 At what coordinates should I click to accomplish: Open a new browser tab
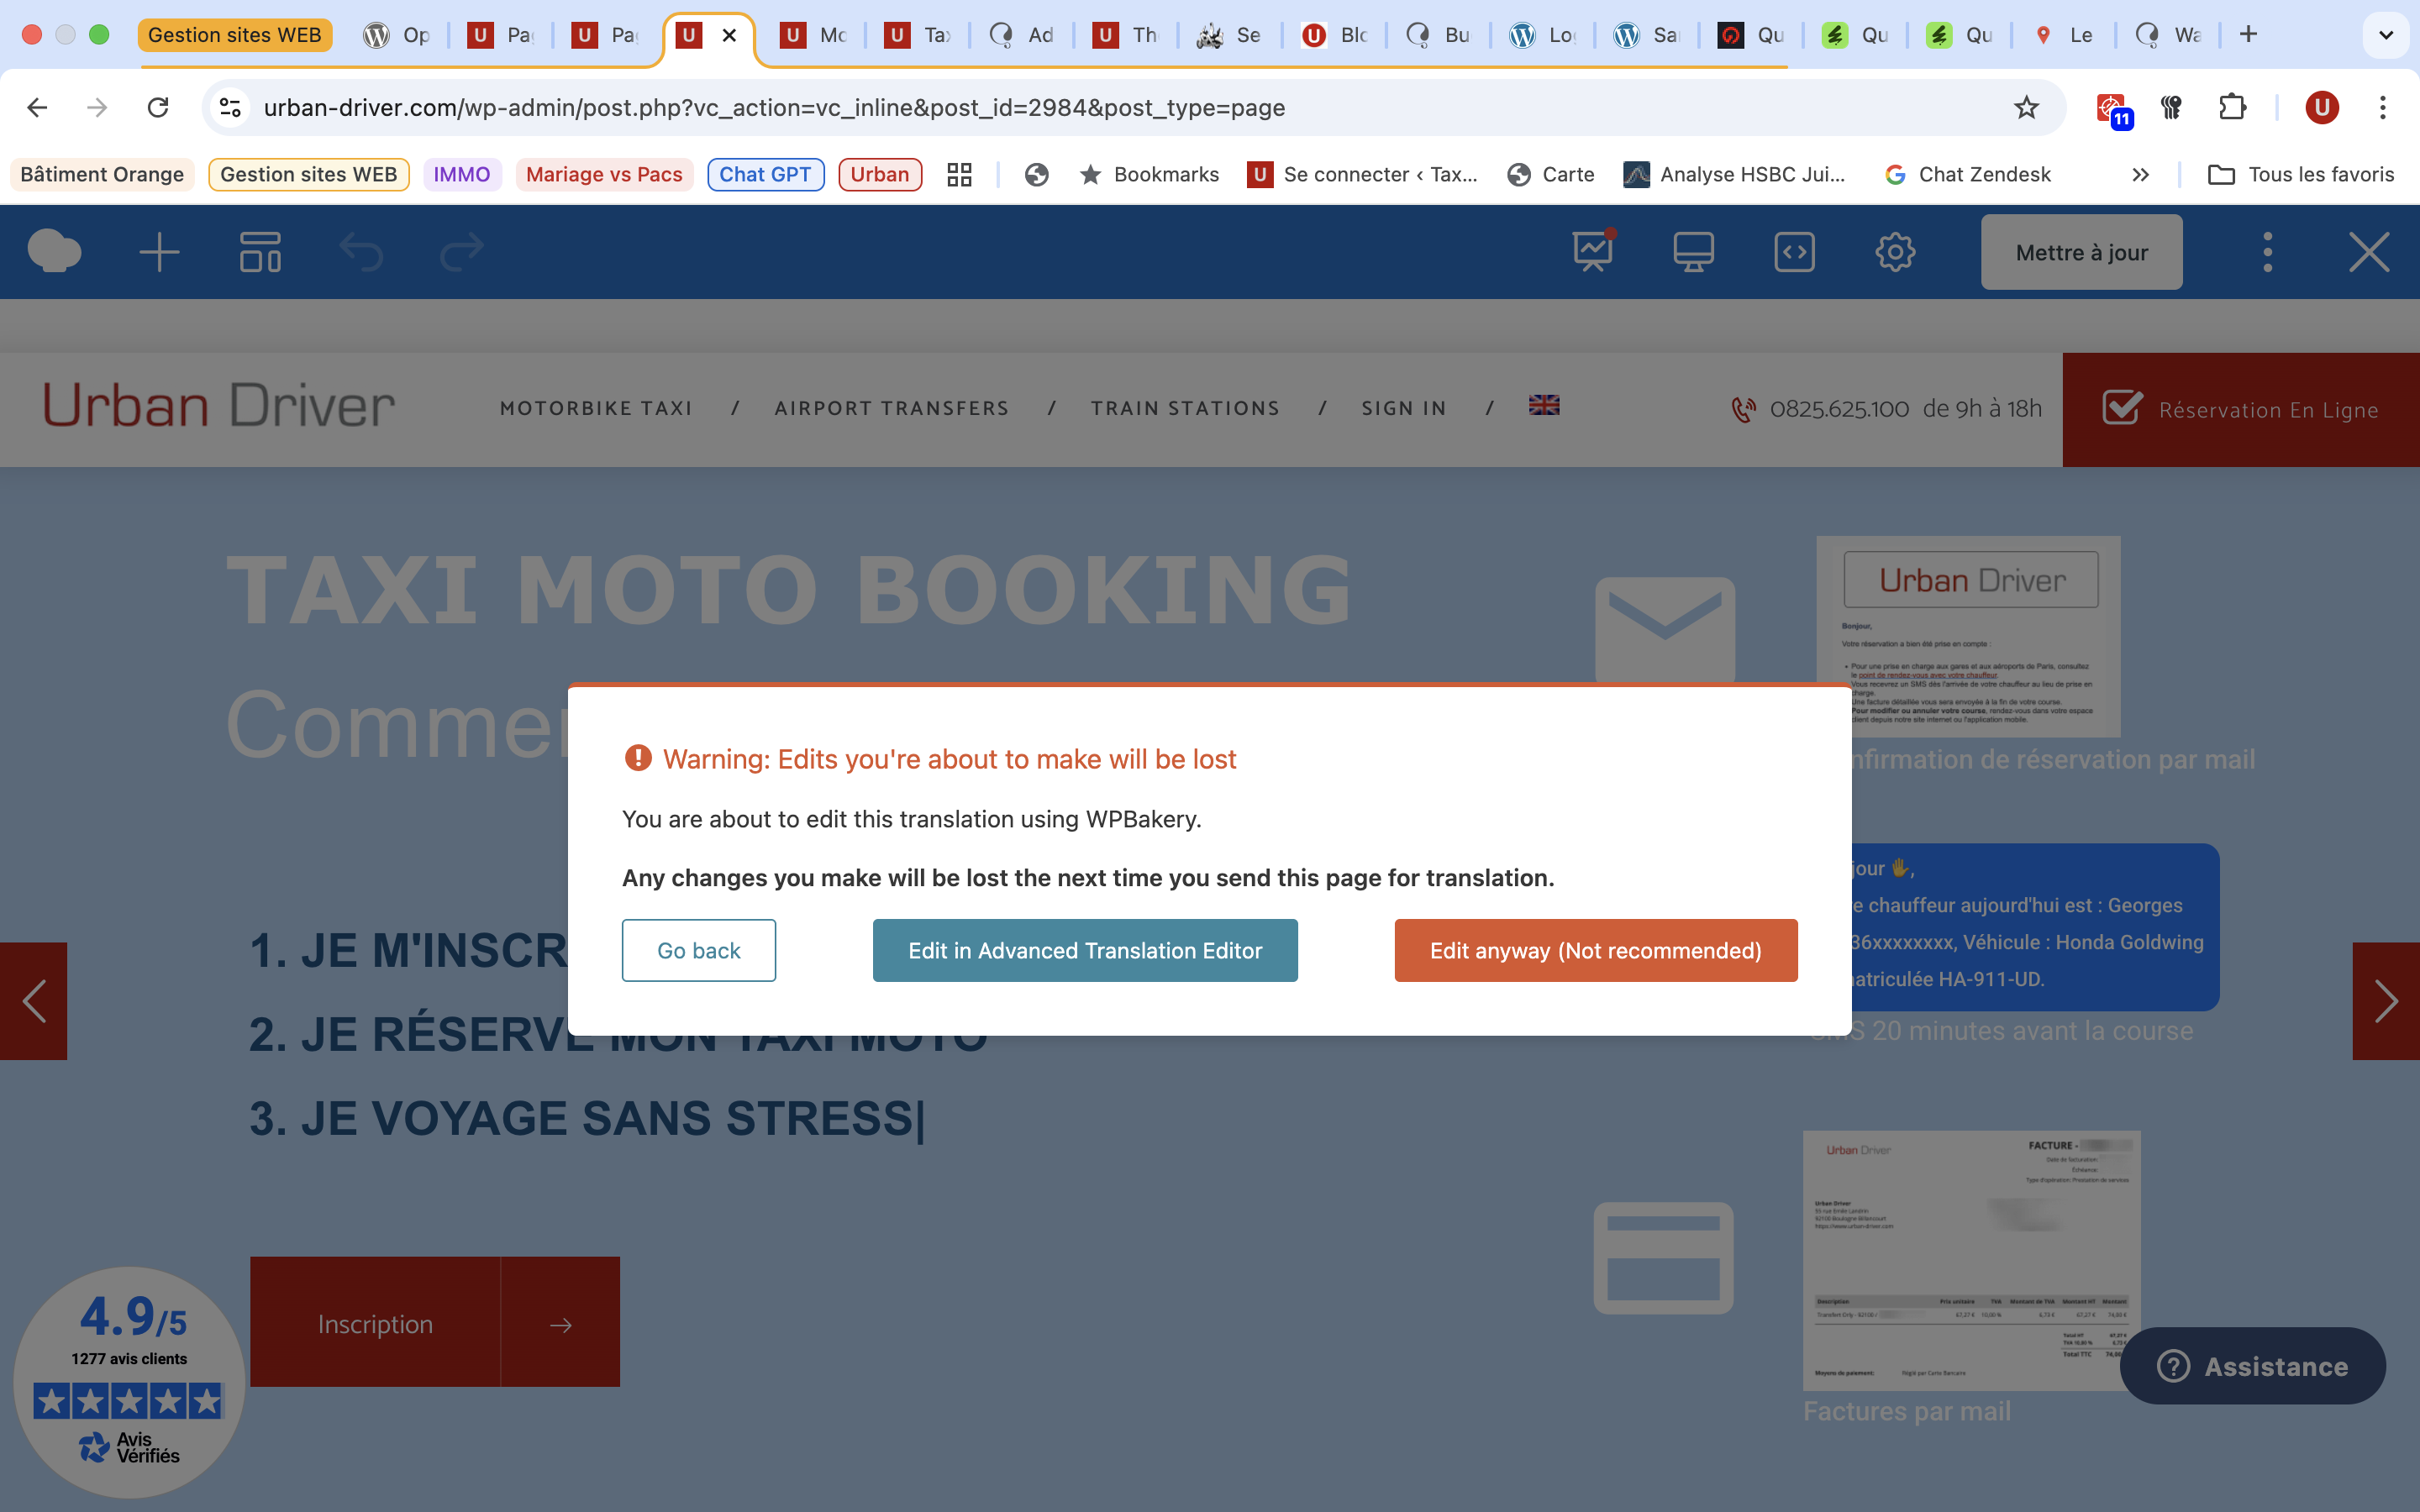(x=2249, y=34)
